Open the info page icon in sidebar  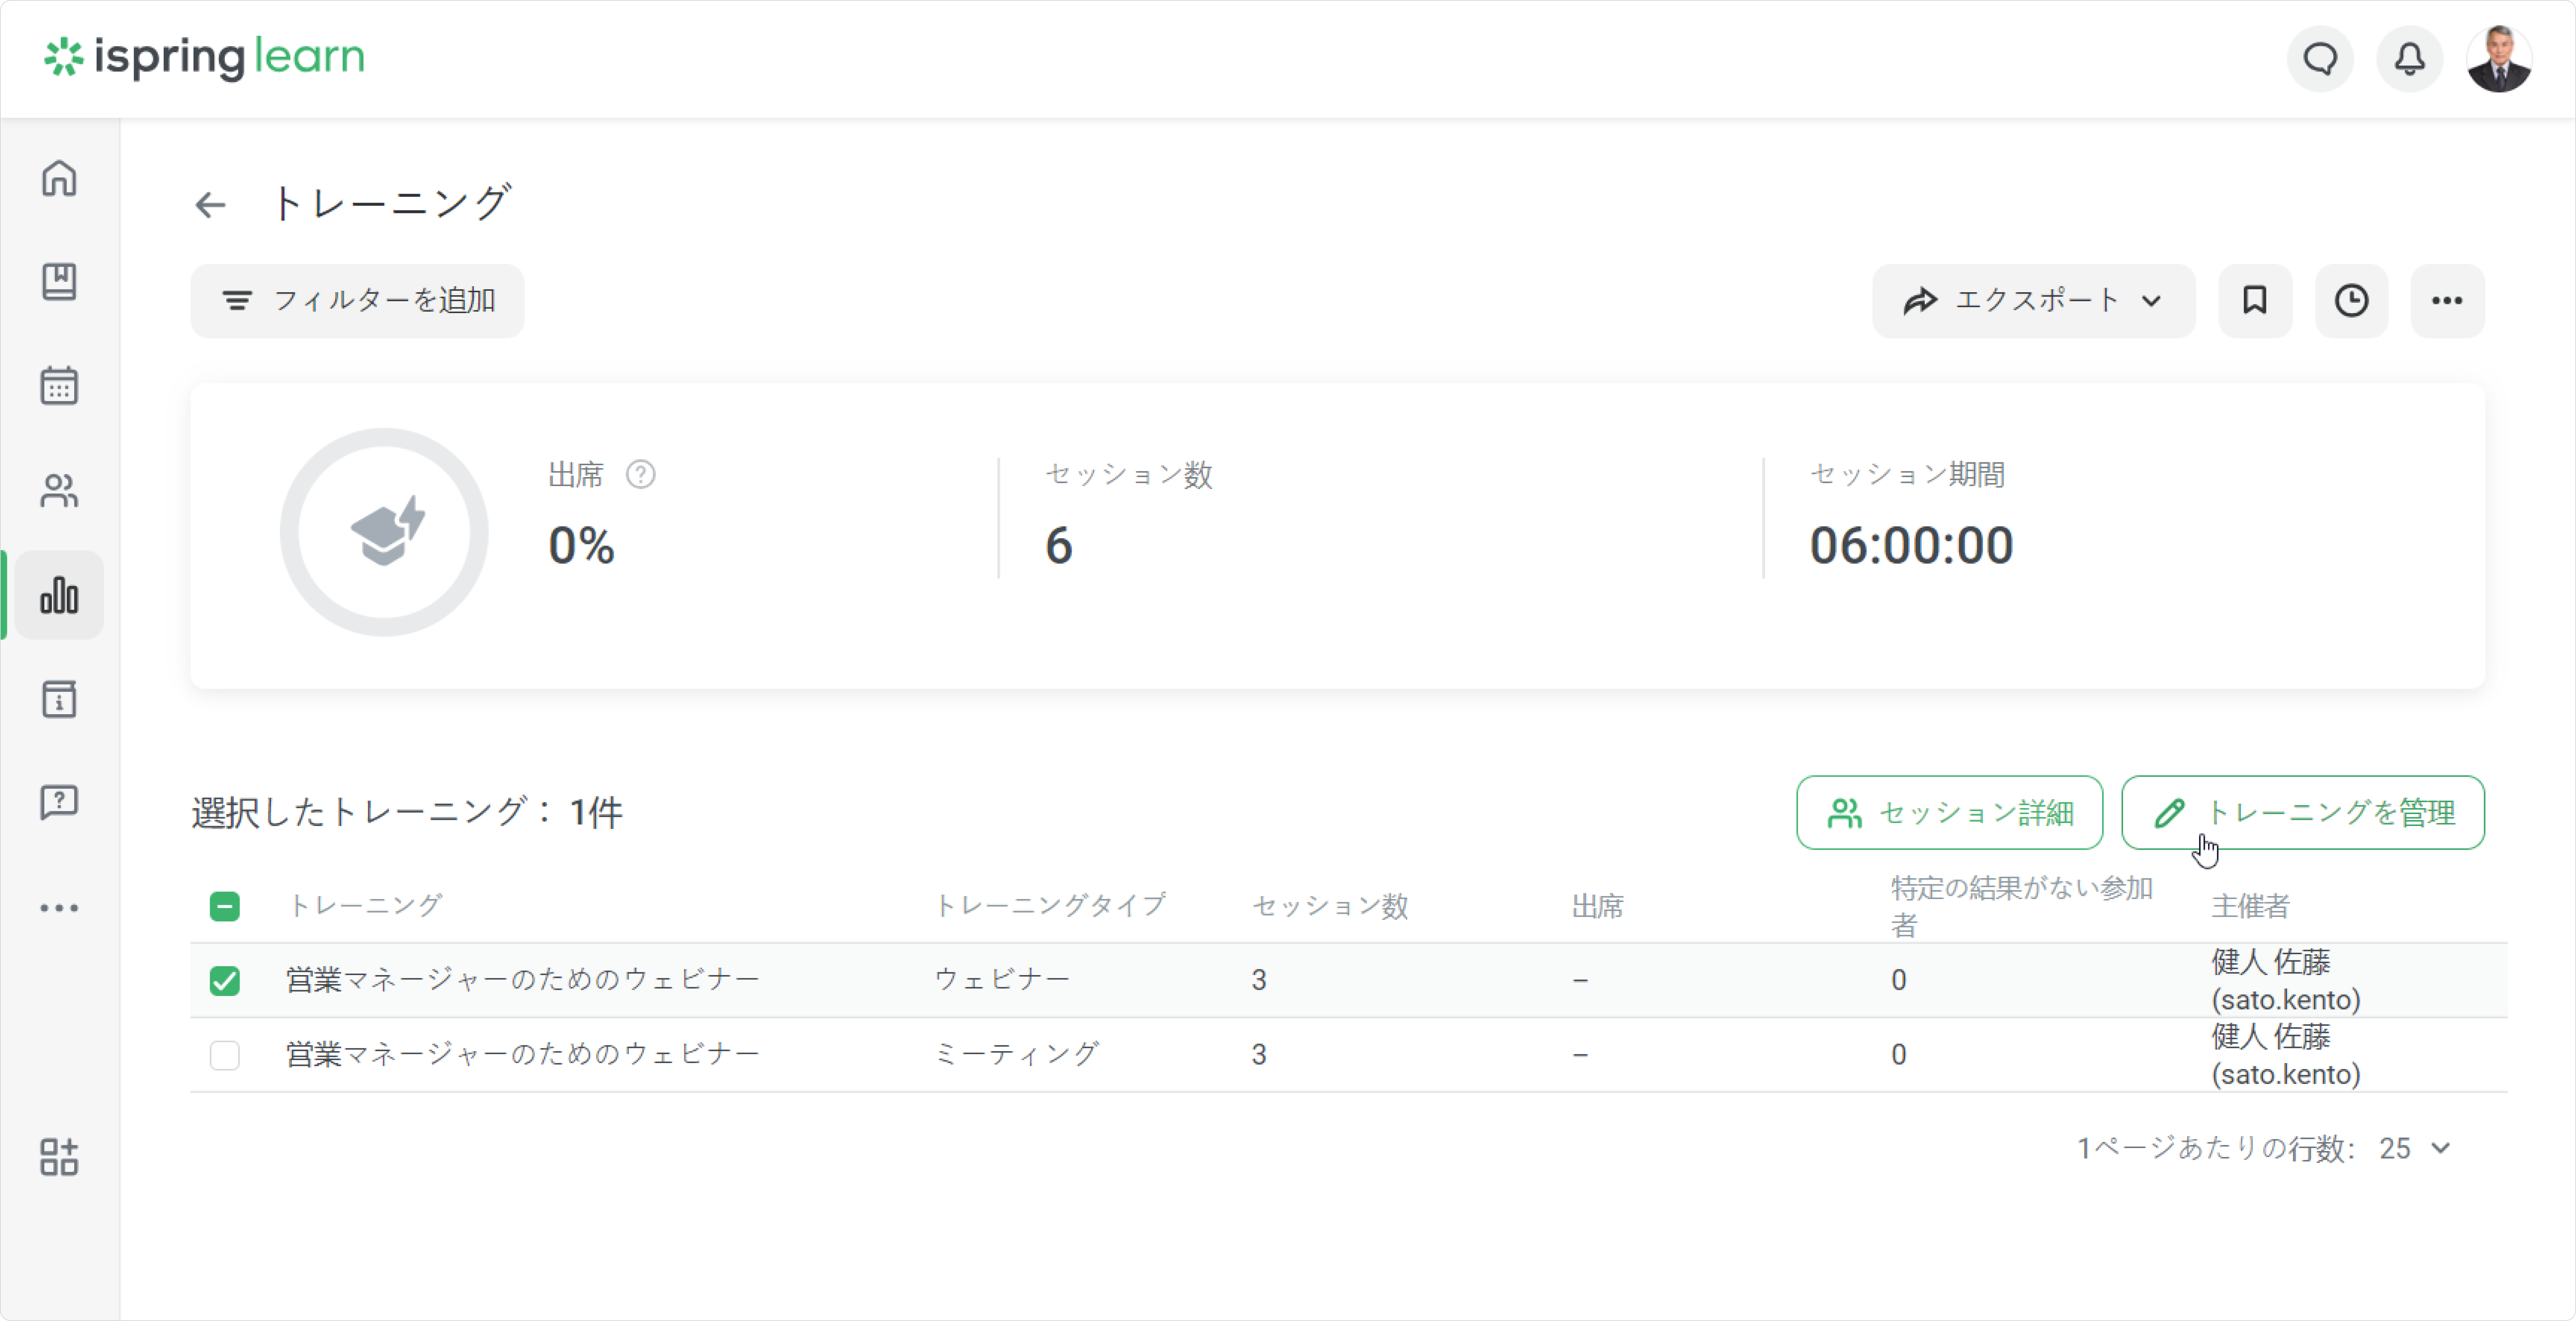click(x=59, y=699)
